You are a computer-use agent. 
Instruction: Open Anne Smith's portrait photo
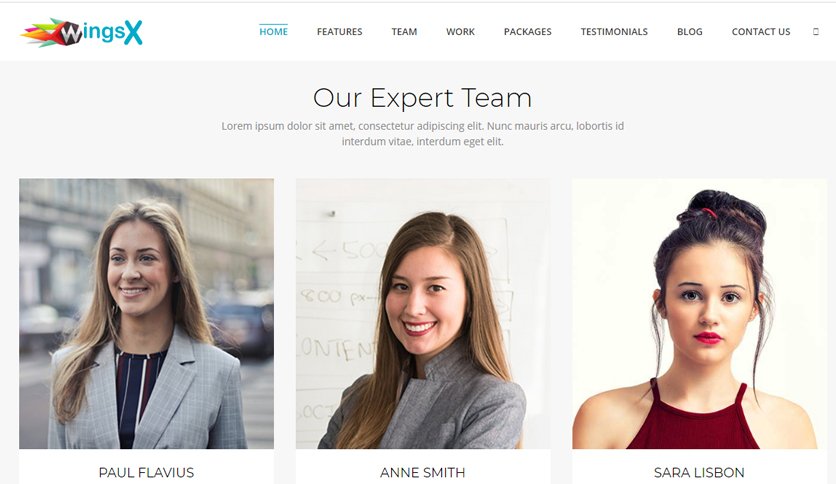point(423,313)
